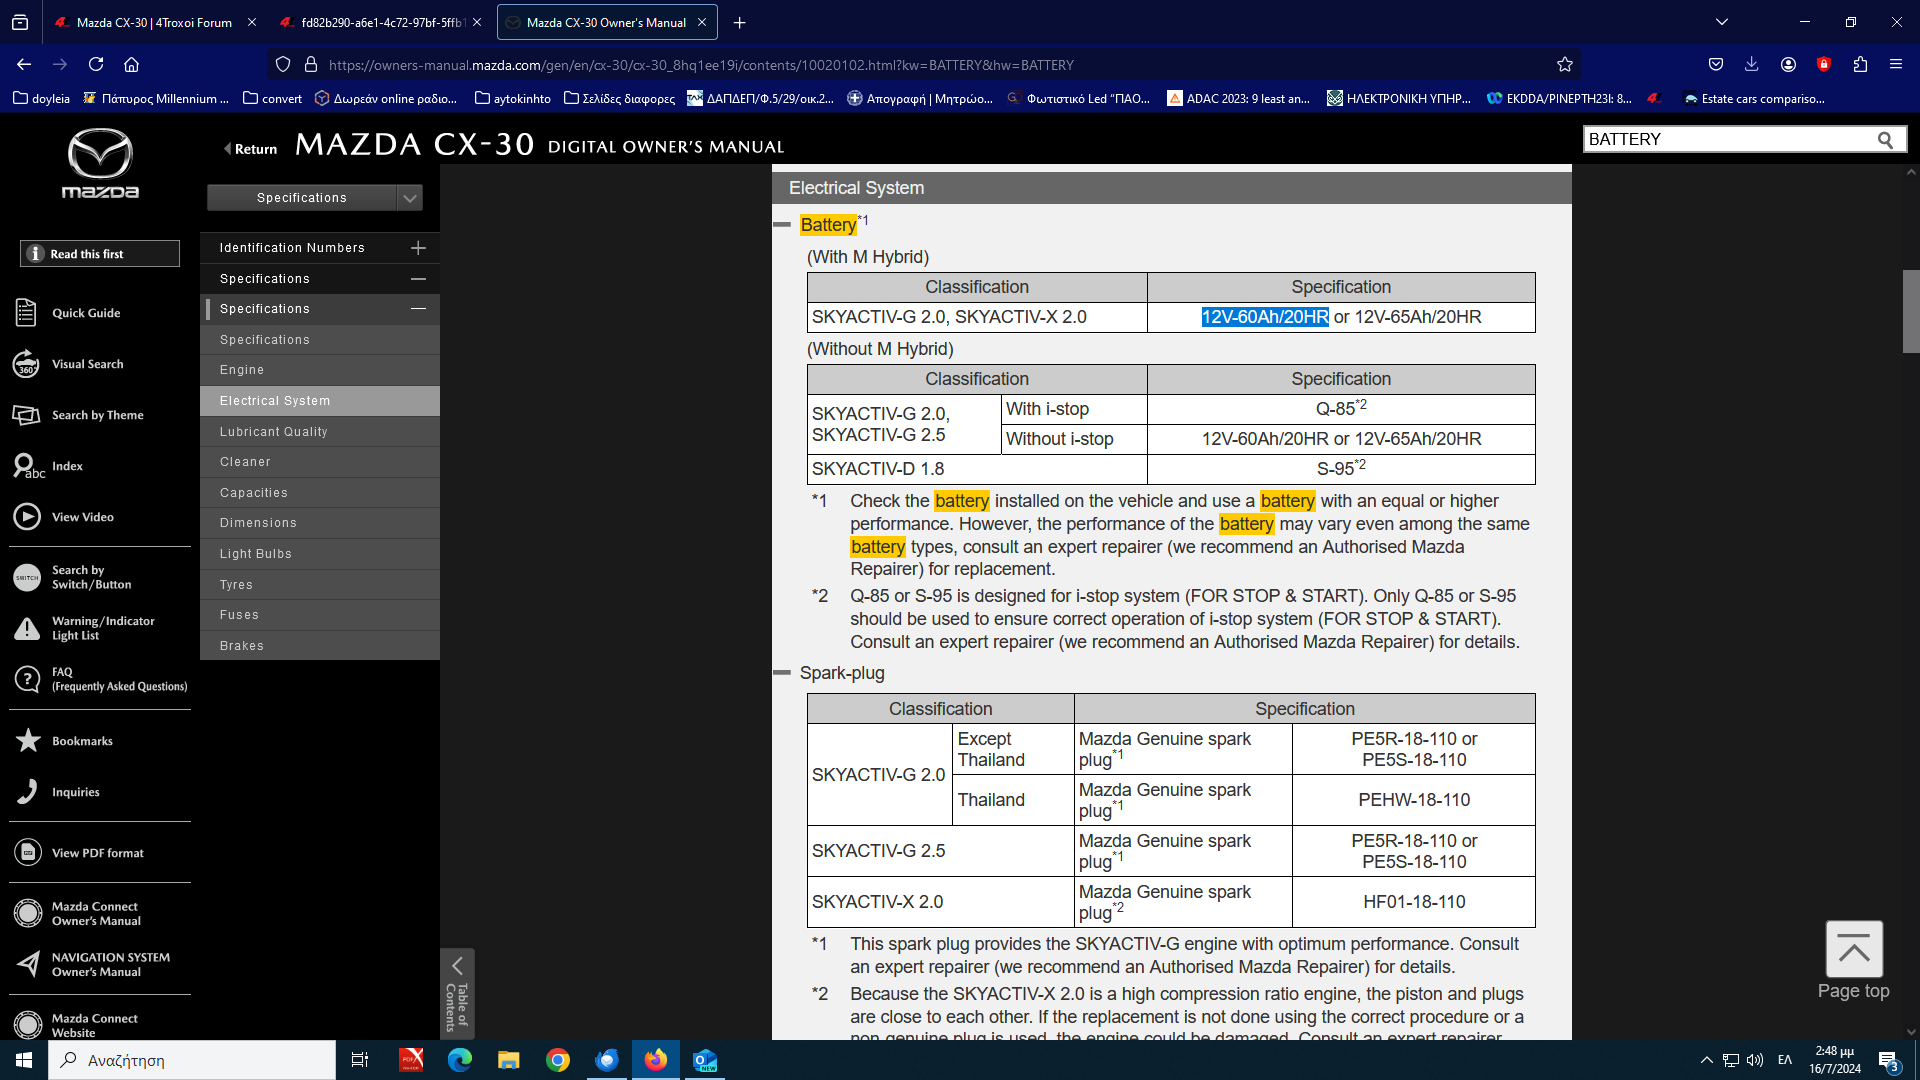Save page to Pocket
Viewport: 1920px width, 1080px height.
click(x=1716, y=64)
